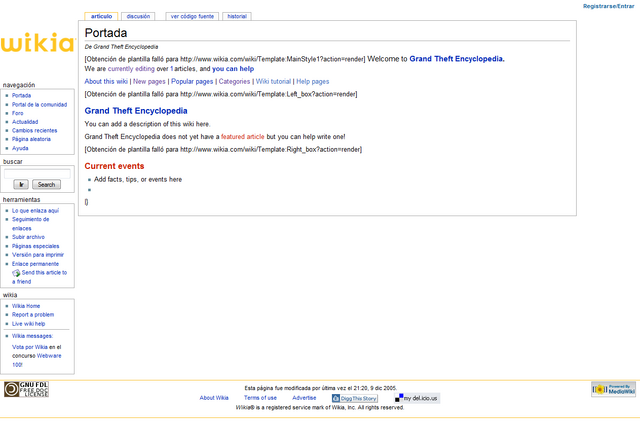Image resolution: width=640 pixels, height=421 pixels.
Task: Open the Webware 100 link
Action: click(49, 356)
